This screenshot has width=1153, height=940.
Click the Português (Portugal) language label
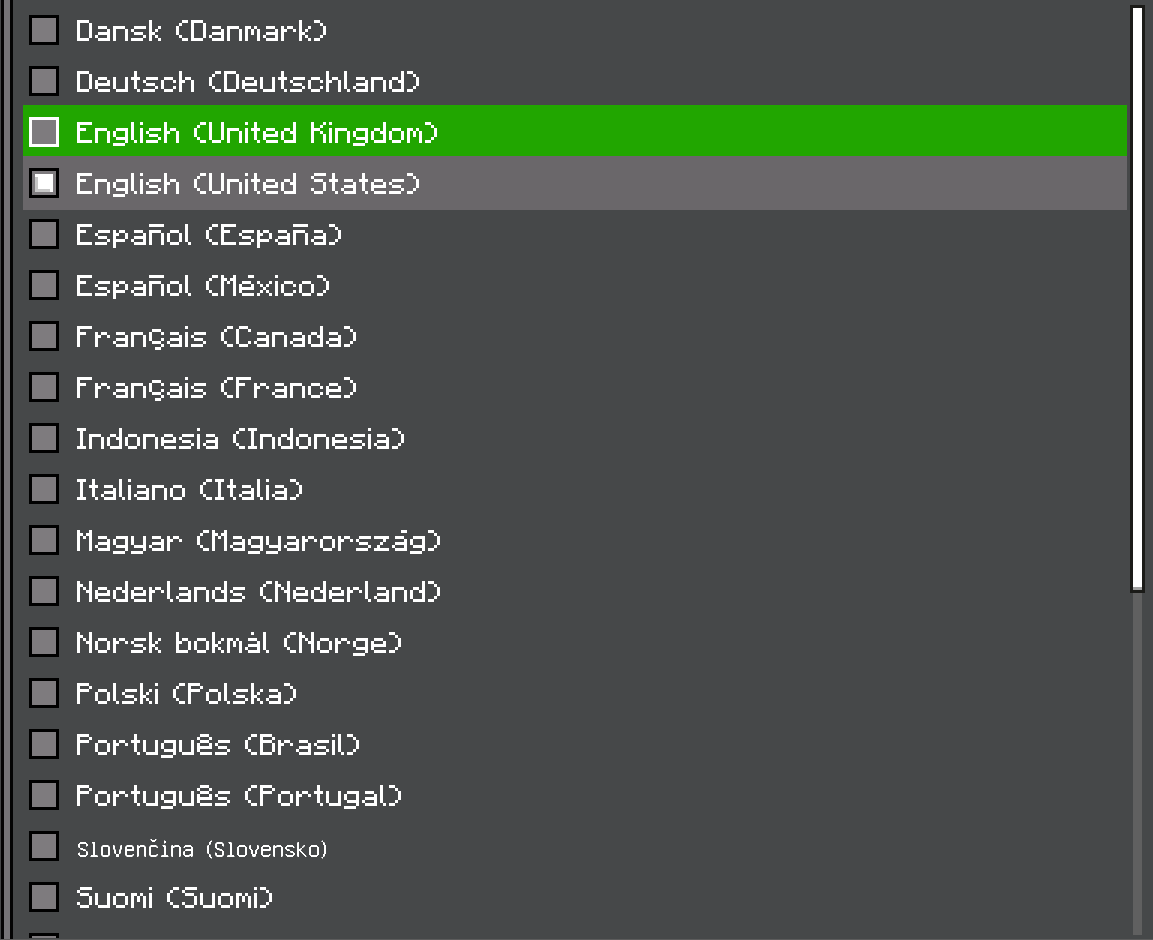[x=239, y=796]
